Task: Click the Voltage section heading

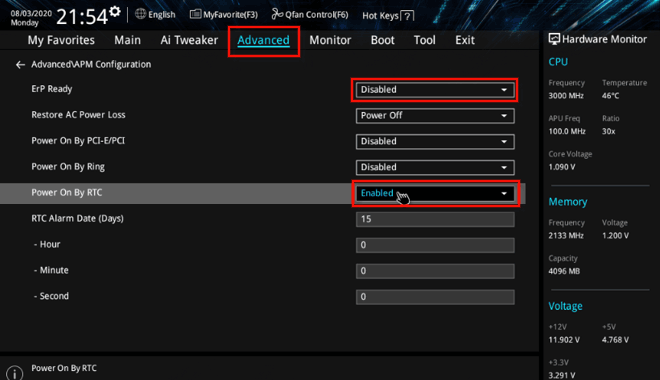Action: [x=565, y=306]
